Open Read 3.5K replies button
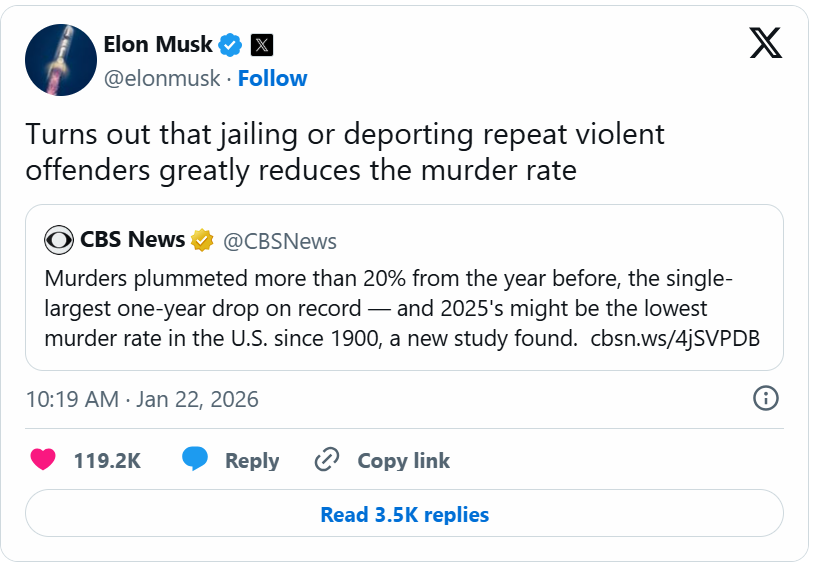The width and height of the screenshot is (823, 574). point(404,515)
